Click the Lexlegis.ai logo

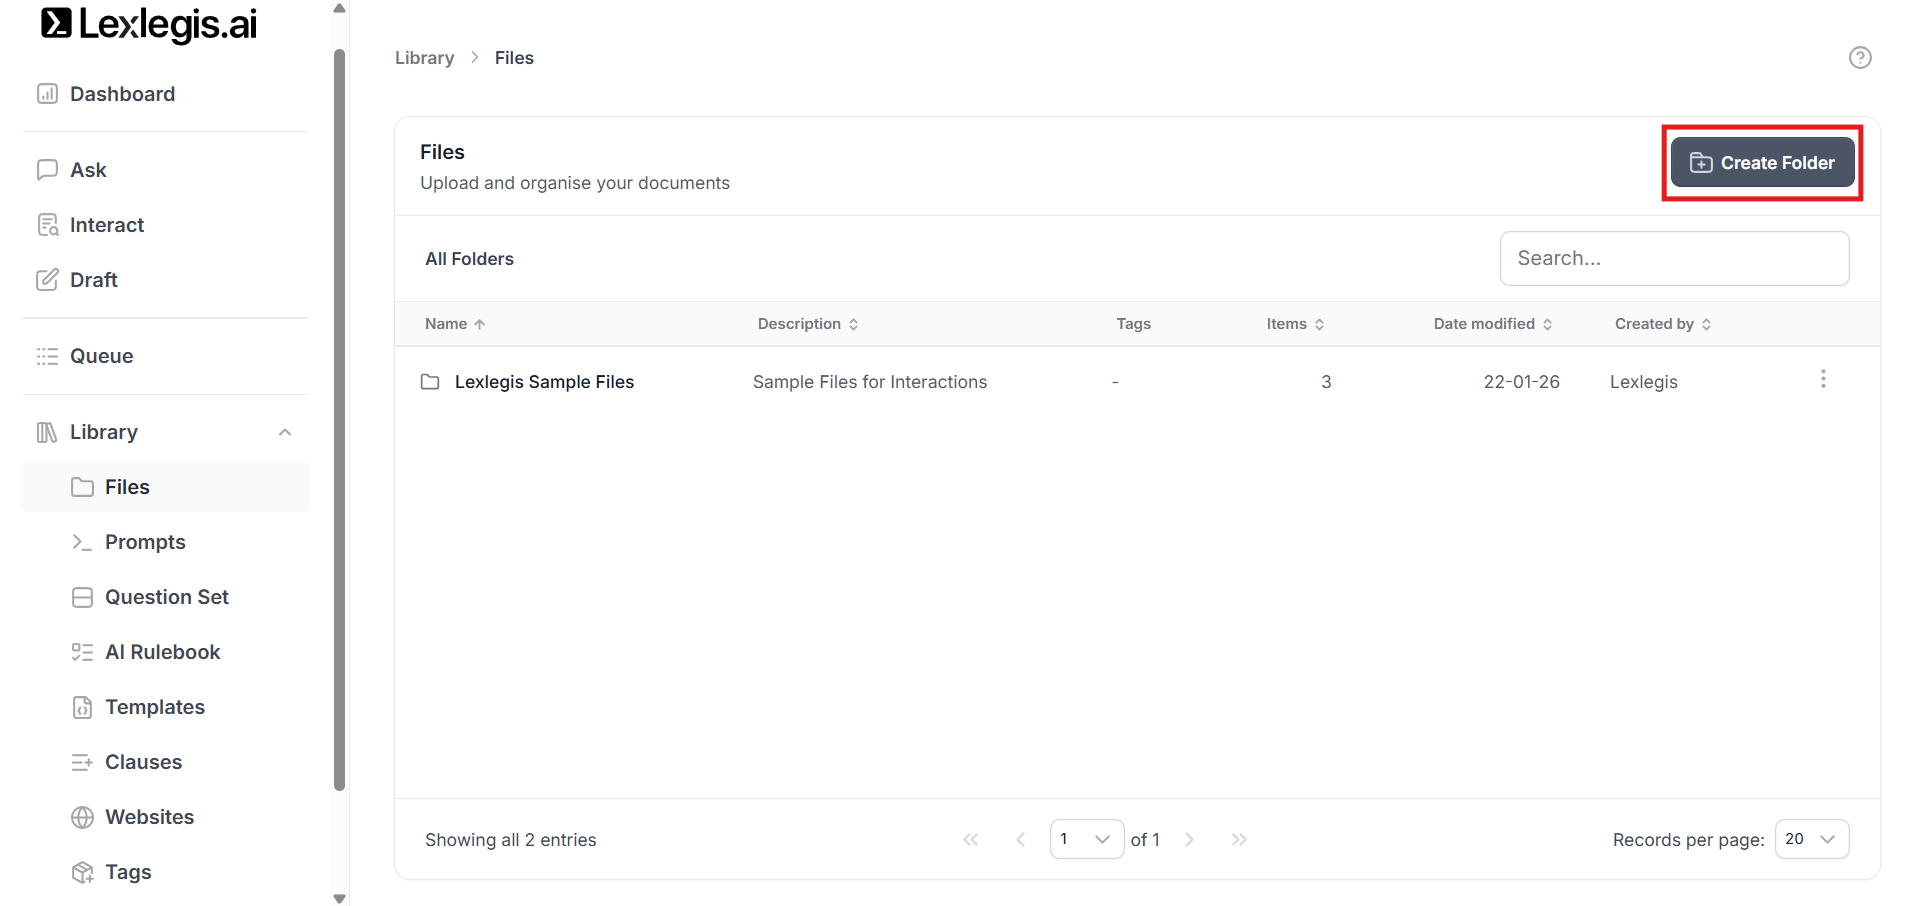pyautogui.click(x=149, y=24)
